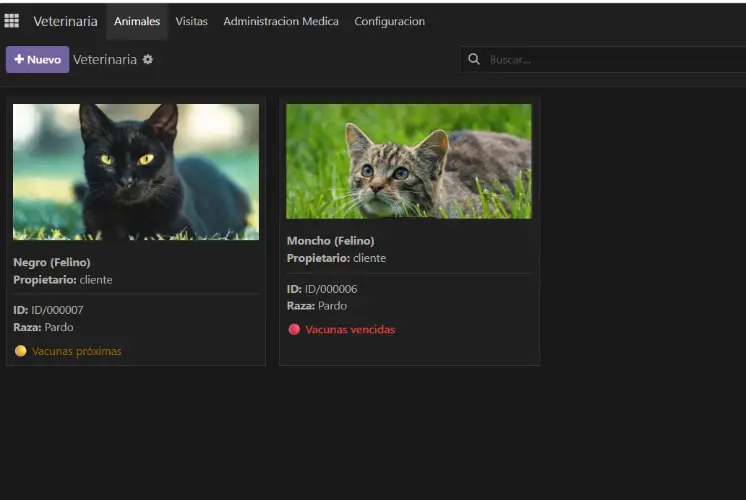Open the Moncho (Felino) record title
This screenshot has height=500, width=746.
click(330, 241)
